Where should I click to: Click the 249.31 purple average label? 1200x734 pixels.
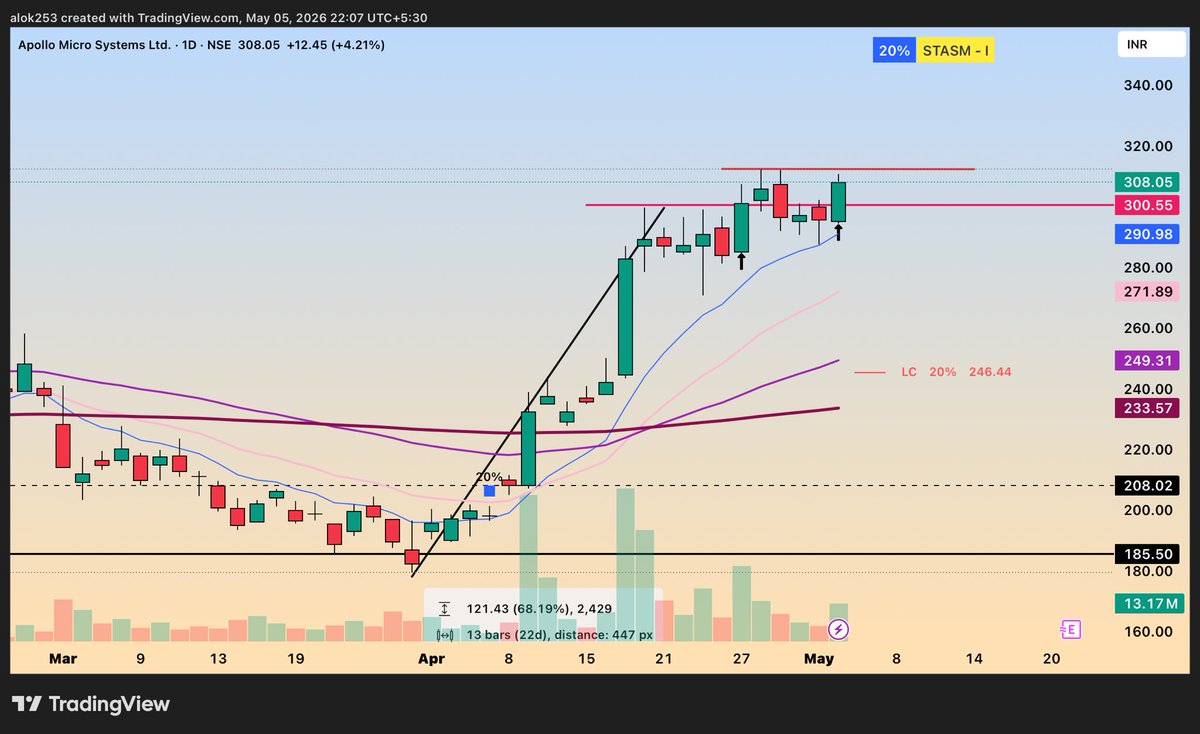(1148, 360)
